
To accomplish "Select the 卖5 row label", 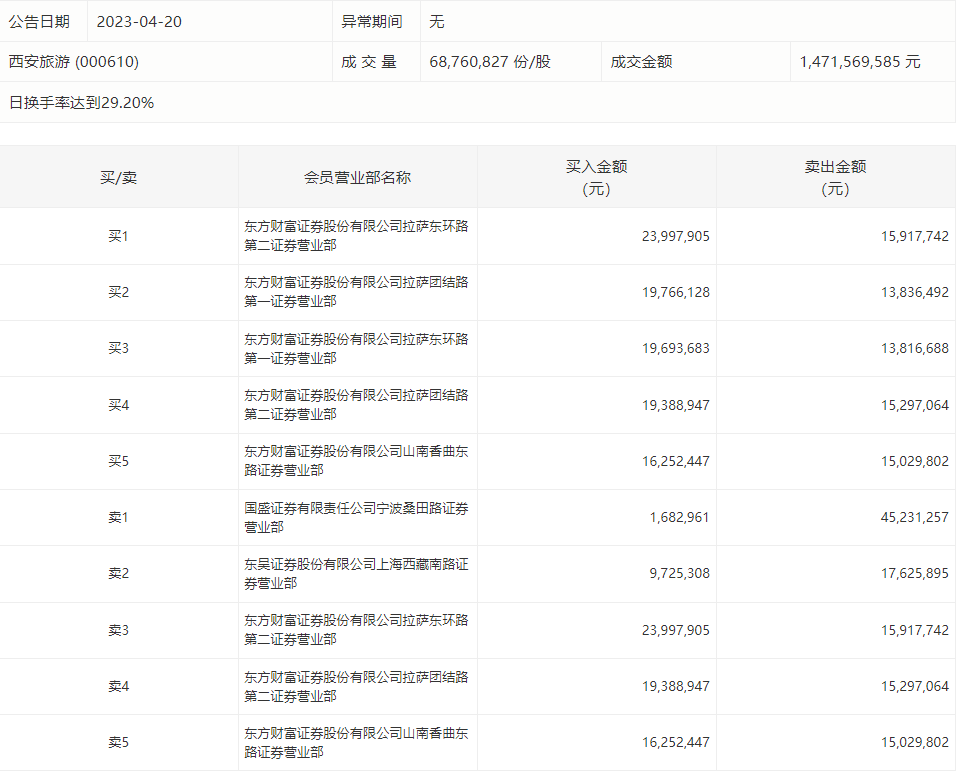I will (x=119, y=743).
